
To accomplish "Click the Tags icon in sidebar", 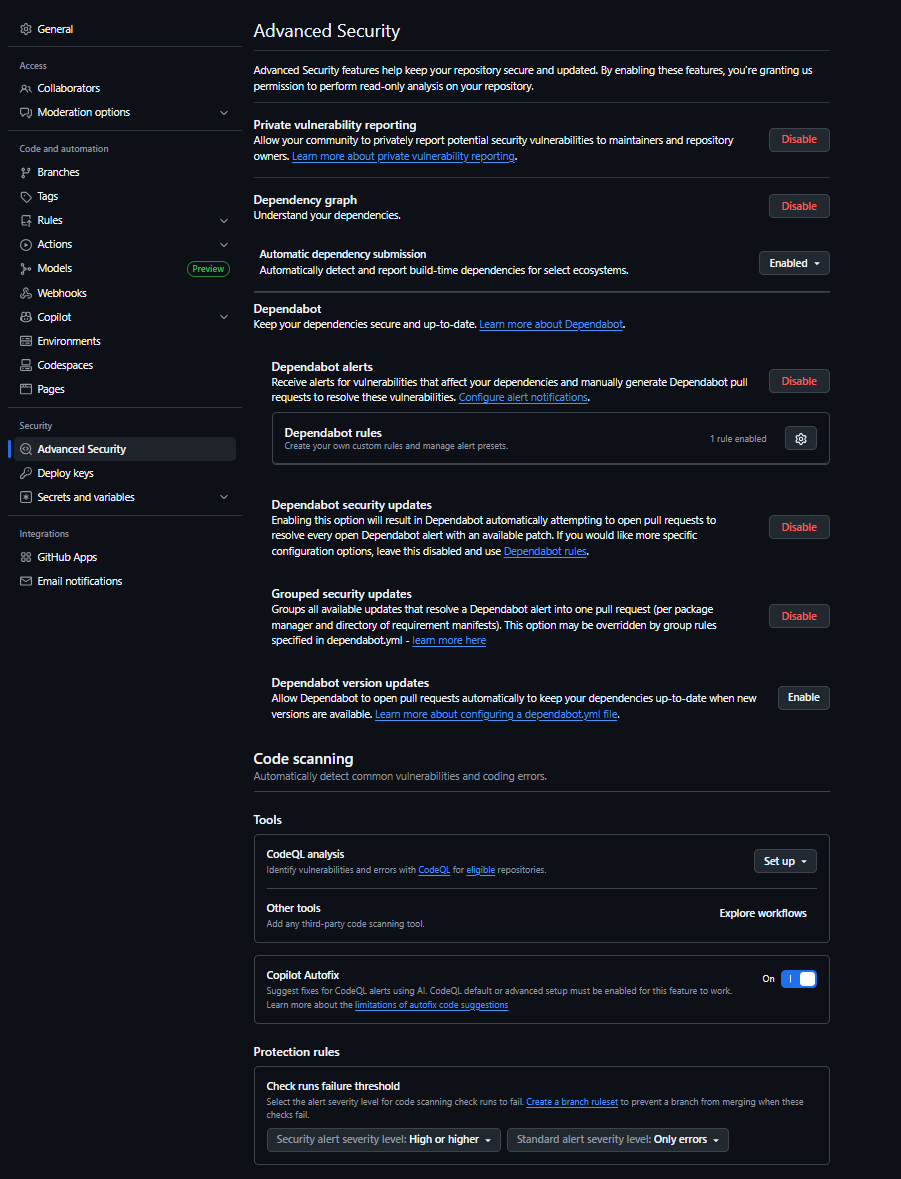I will [26, 196].
